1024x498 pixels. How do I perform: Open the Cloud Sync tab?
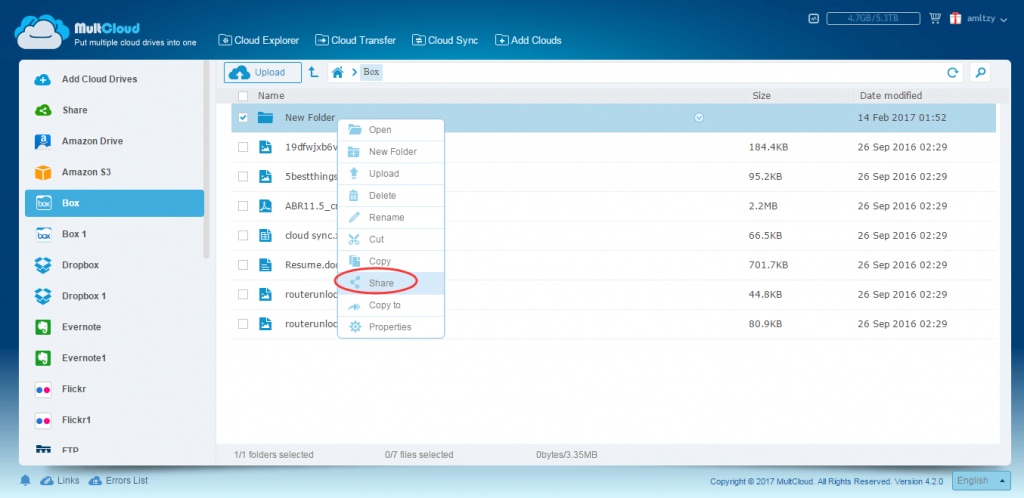(x=445, y=40)
